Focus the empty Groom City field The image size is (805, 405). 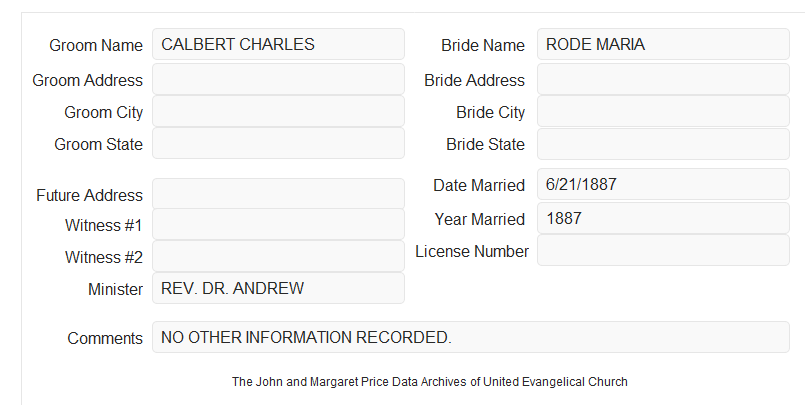278,111
